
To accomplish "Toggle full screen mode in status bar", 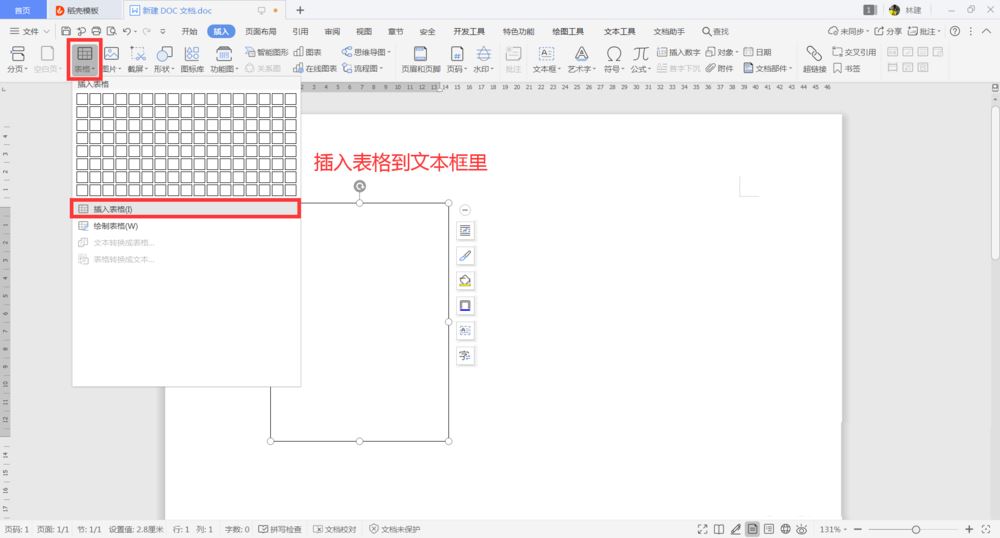I will pyautogui.click(x=702, y=529).
